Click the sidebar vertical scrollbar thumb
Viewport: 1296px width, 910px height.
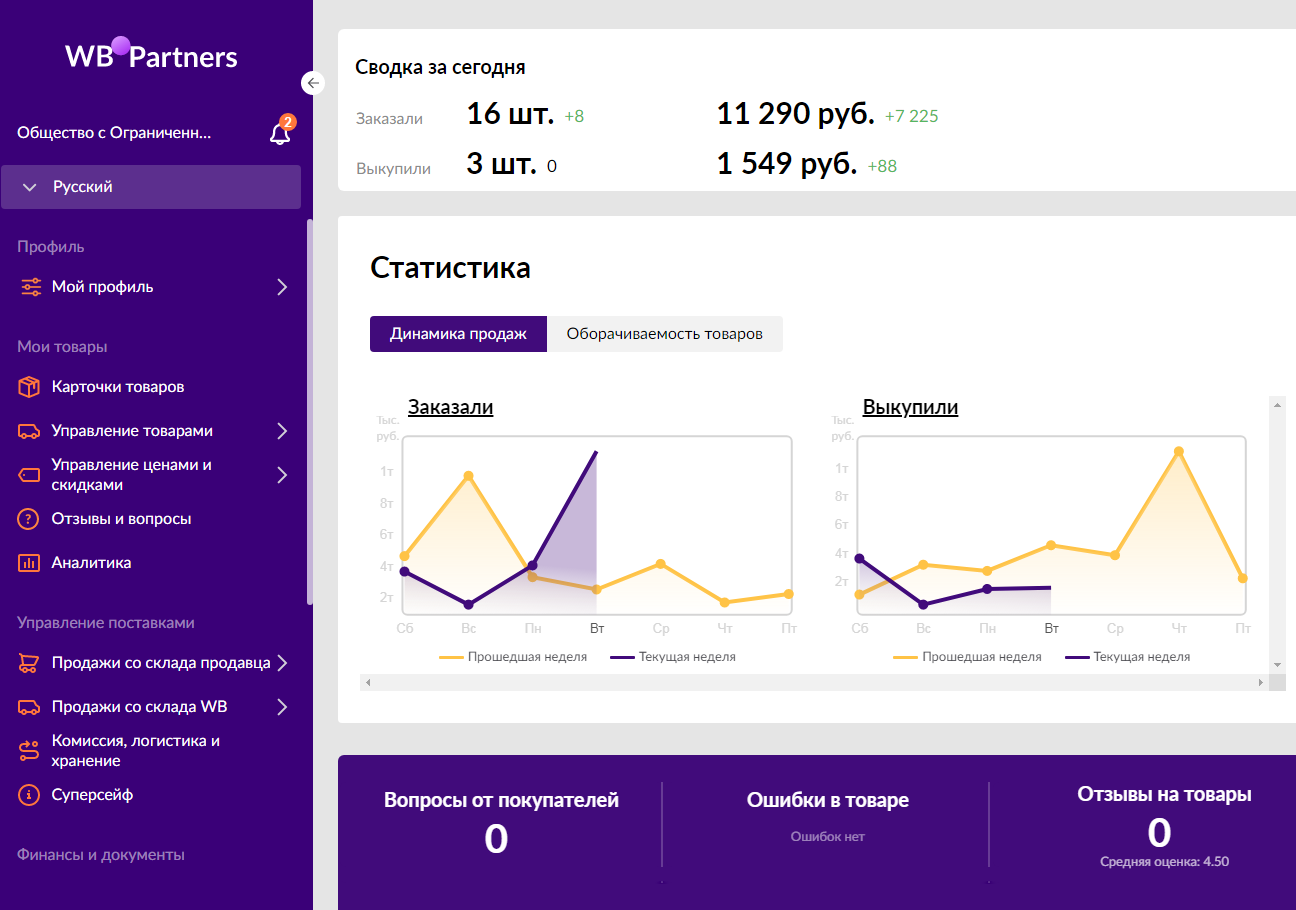[309, 412]
